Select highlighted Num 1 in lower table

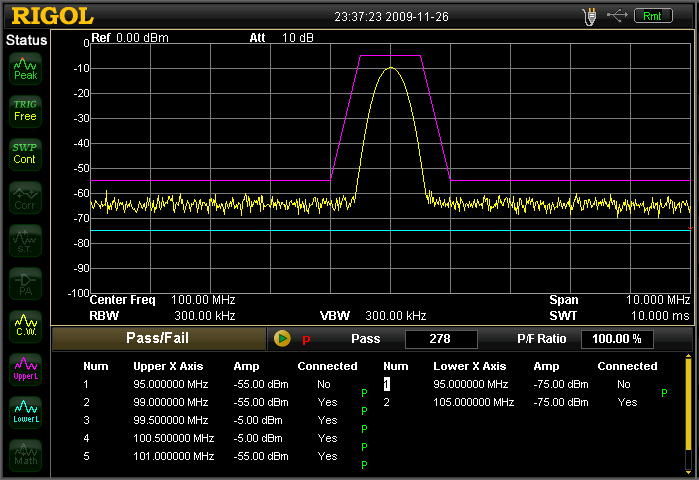pos(387,384)
